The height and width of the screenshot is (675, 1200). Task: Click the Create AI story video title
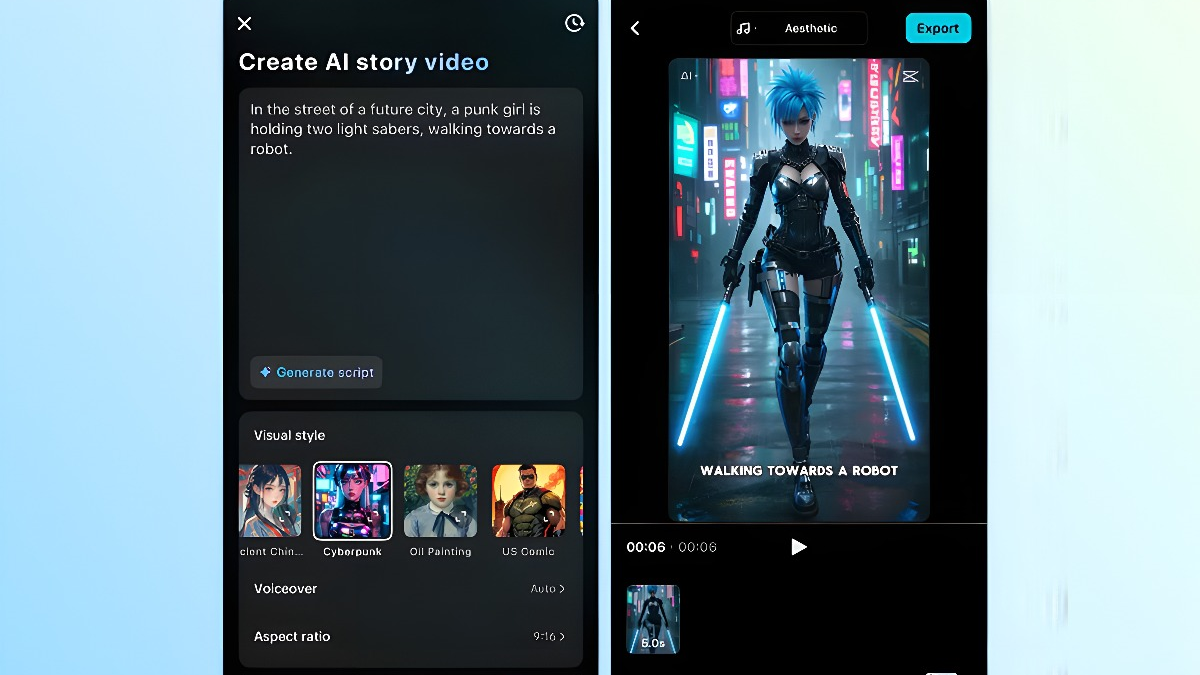point(364,62)
